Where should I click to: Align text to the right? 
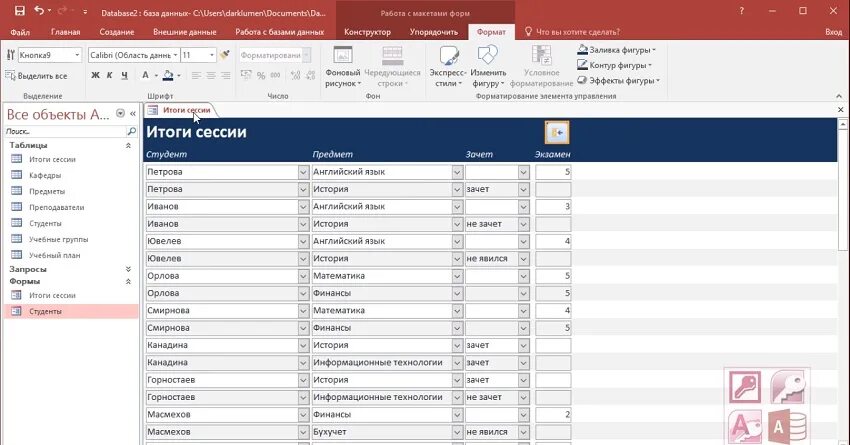226,75
